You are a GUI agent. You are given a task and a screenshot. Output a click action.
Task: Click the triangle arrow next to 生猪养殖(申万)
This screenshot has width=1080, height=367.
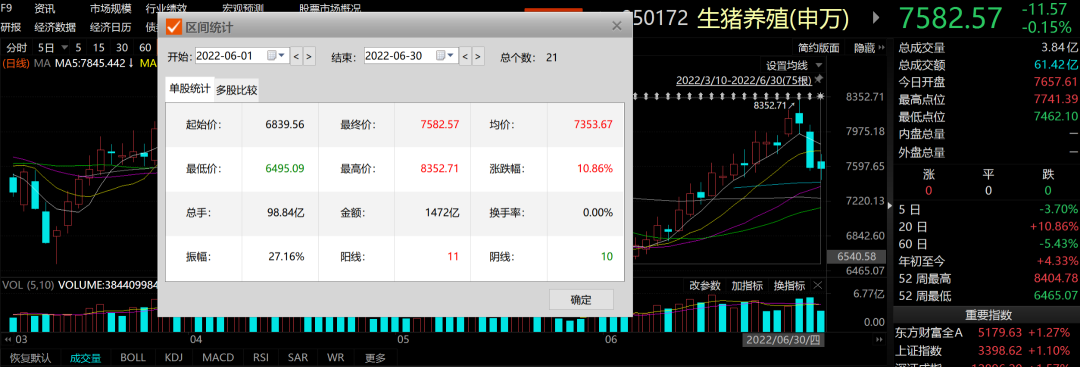point(877,17)
